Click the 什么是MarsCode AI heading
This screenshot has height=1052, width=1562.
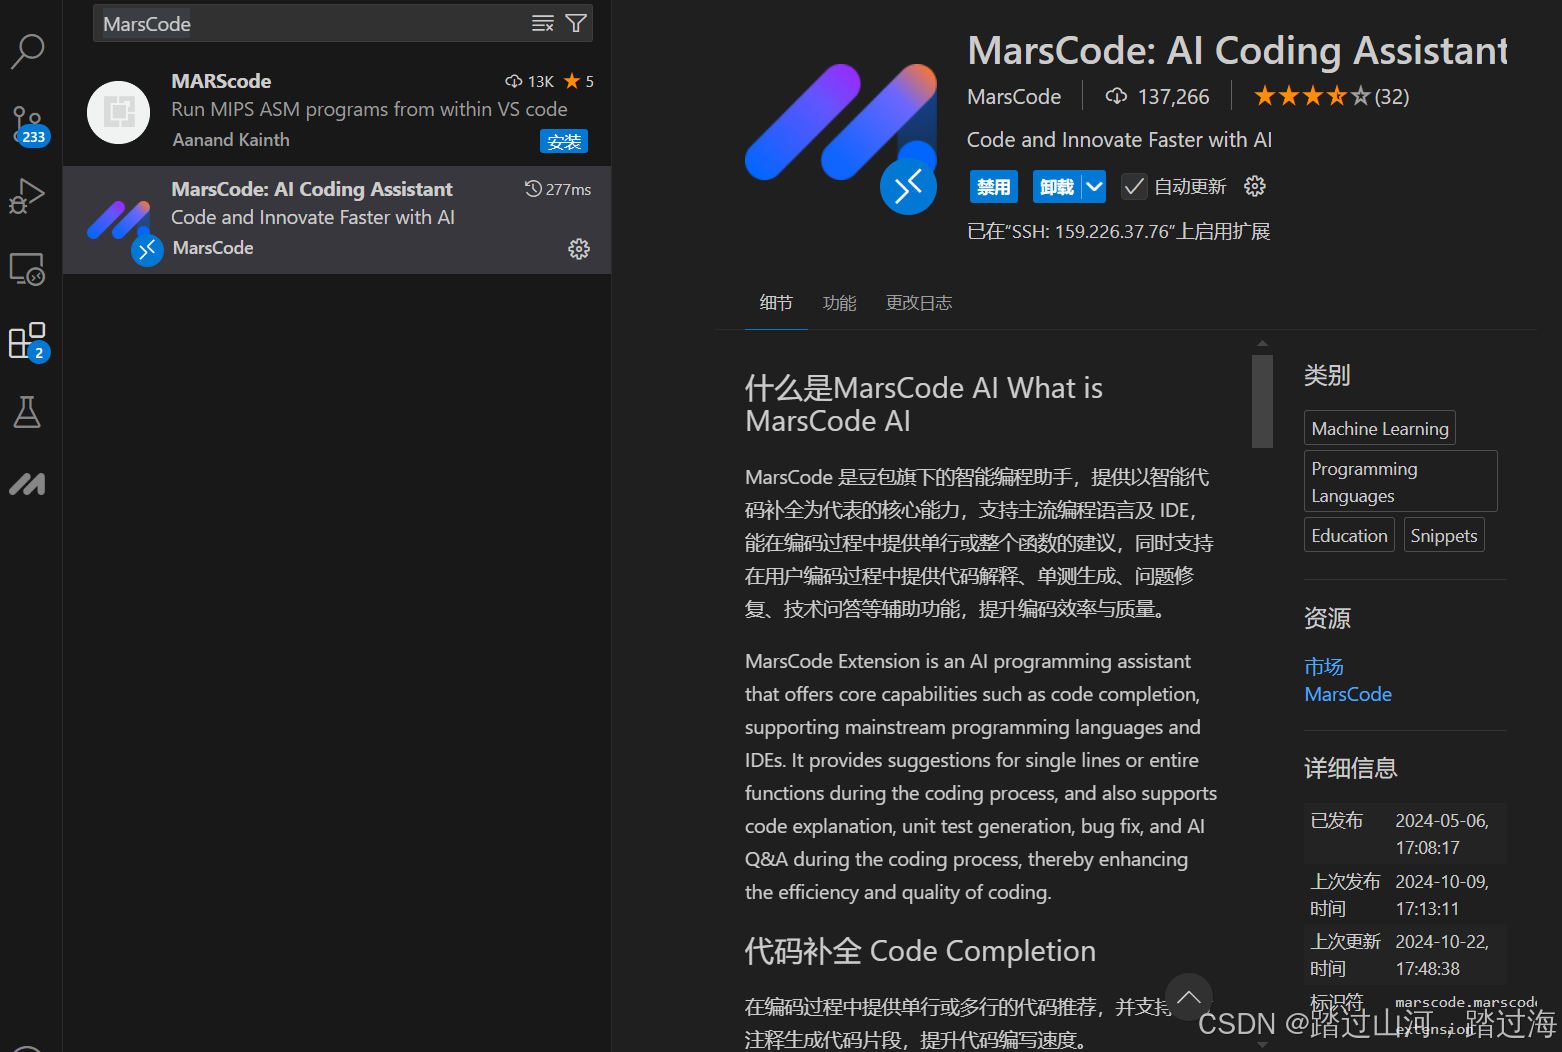pyautogui.click(x=923, y=404)
